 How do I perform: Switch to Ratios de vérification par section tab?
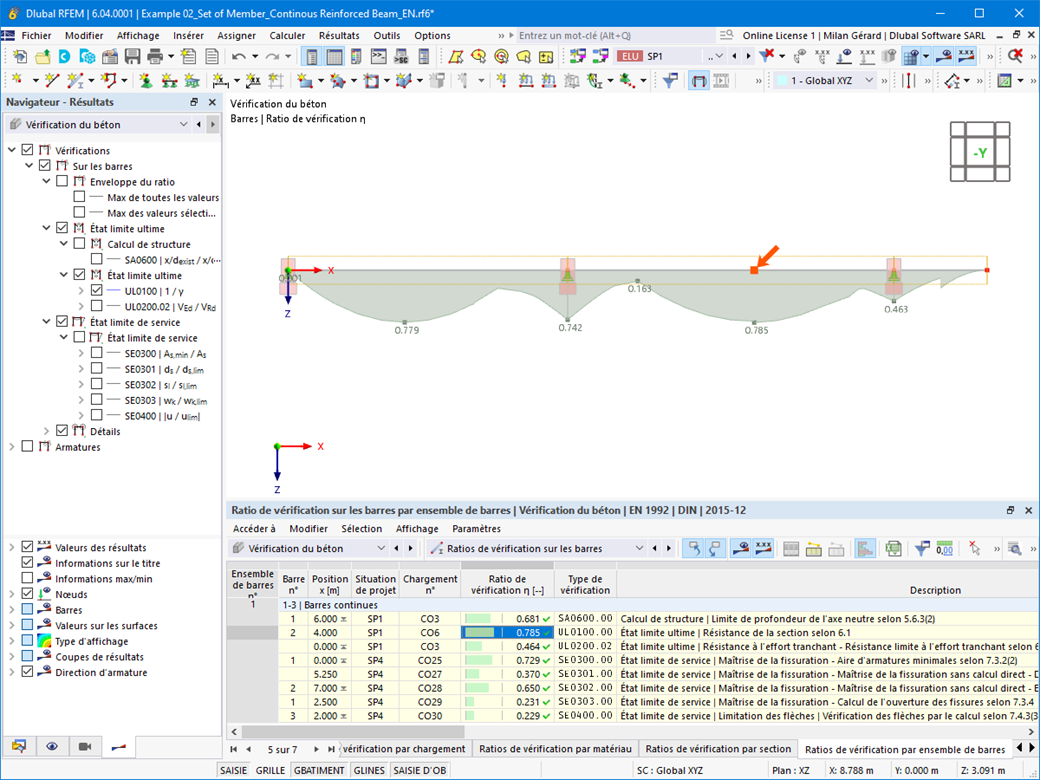717,749
